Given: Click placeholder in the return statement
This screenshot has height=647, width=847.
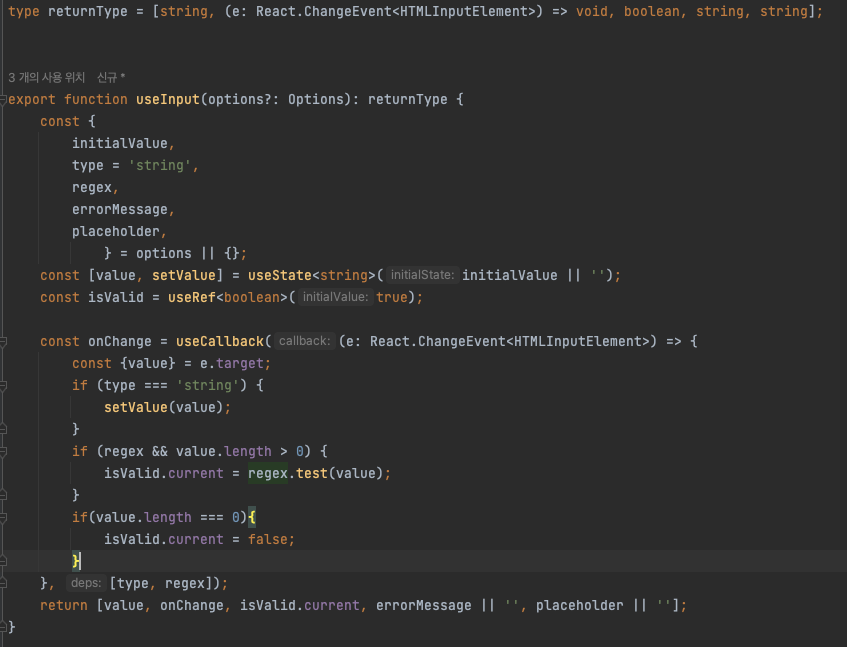Looking at the screenshot, I should (x=580, y=605).
